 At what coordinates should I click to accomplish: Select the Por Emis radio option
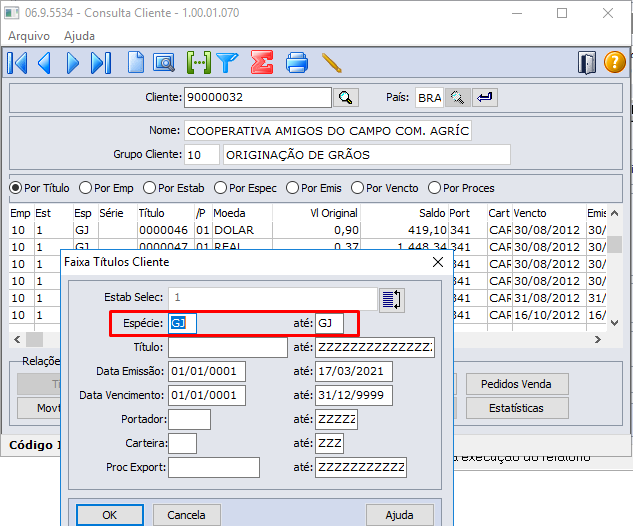tap(314, 188)
